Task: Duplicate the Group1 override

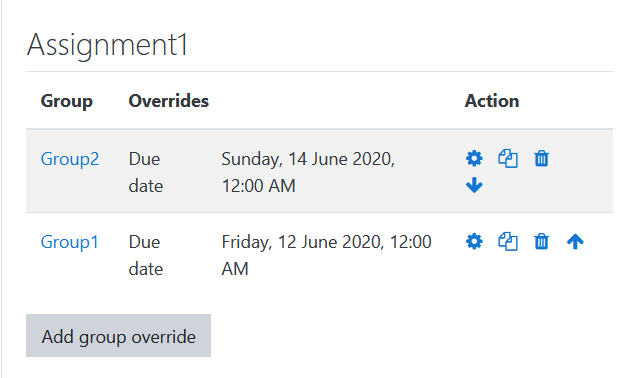Action: click(508, 242)
